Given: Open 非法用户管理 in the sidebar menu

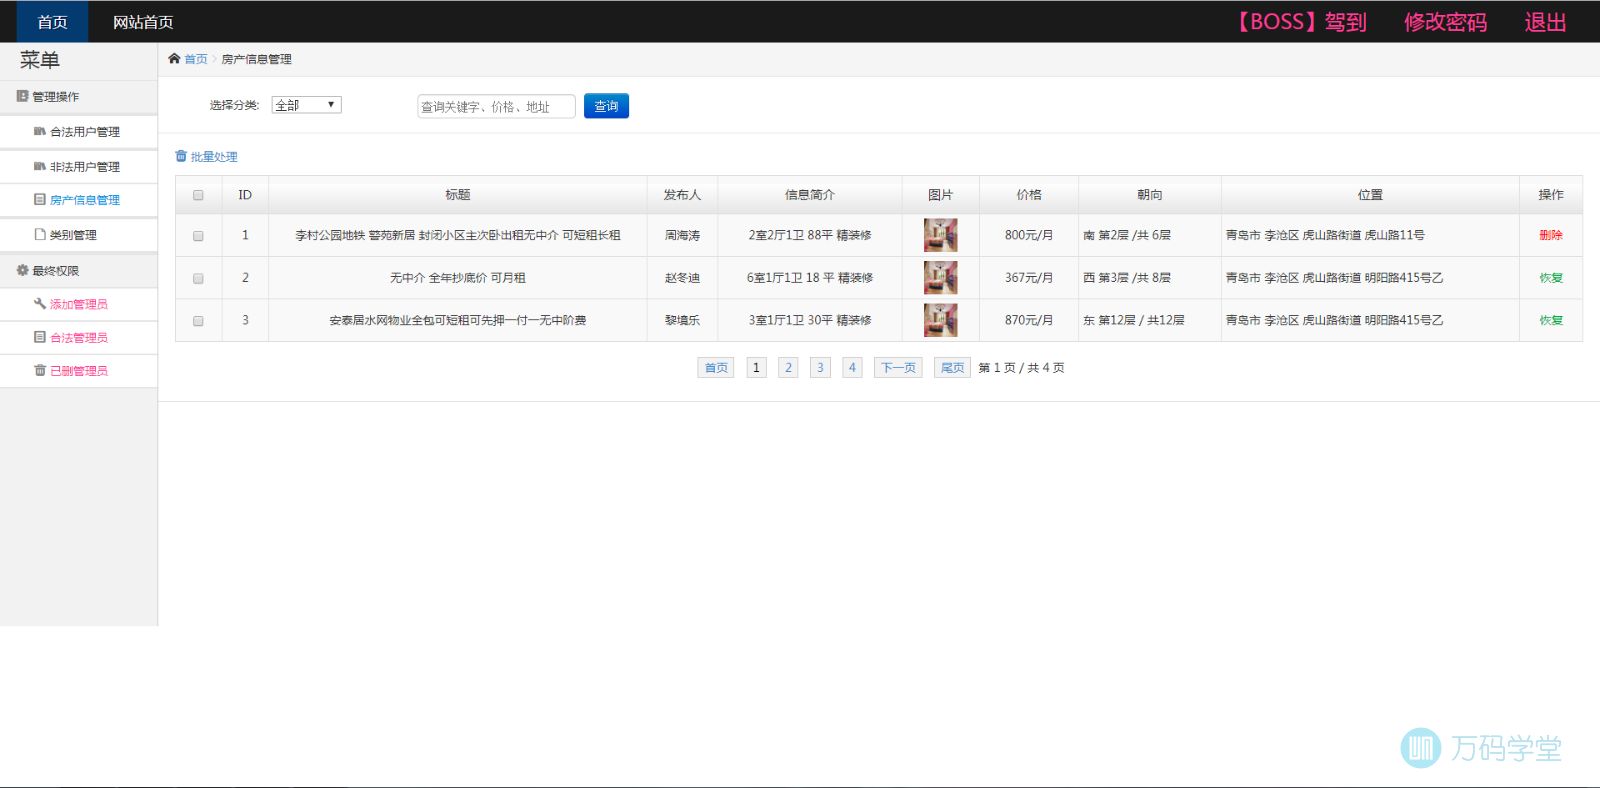Looking at the screenshot, I should click(x=85, y=167).
